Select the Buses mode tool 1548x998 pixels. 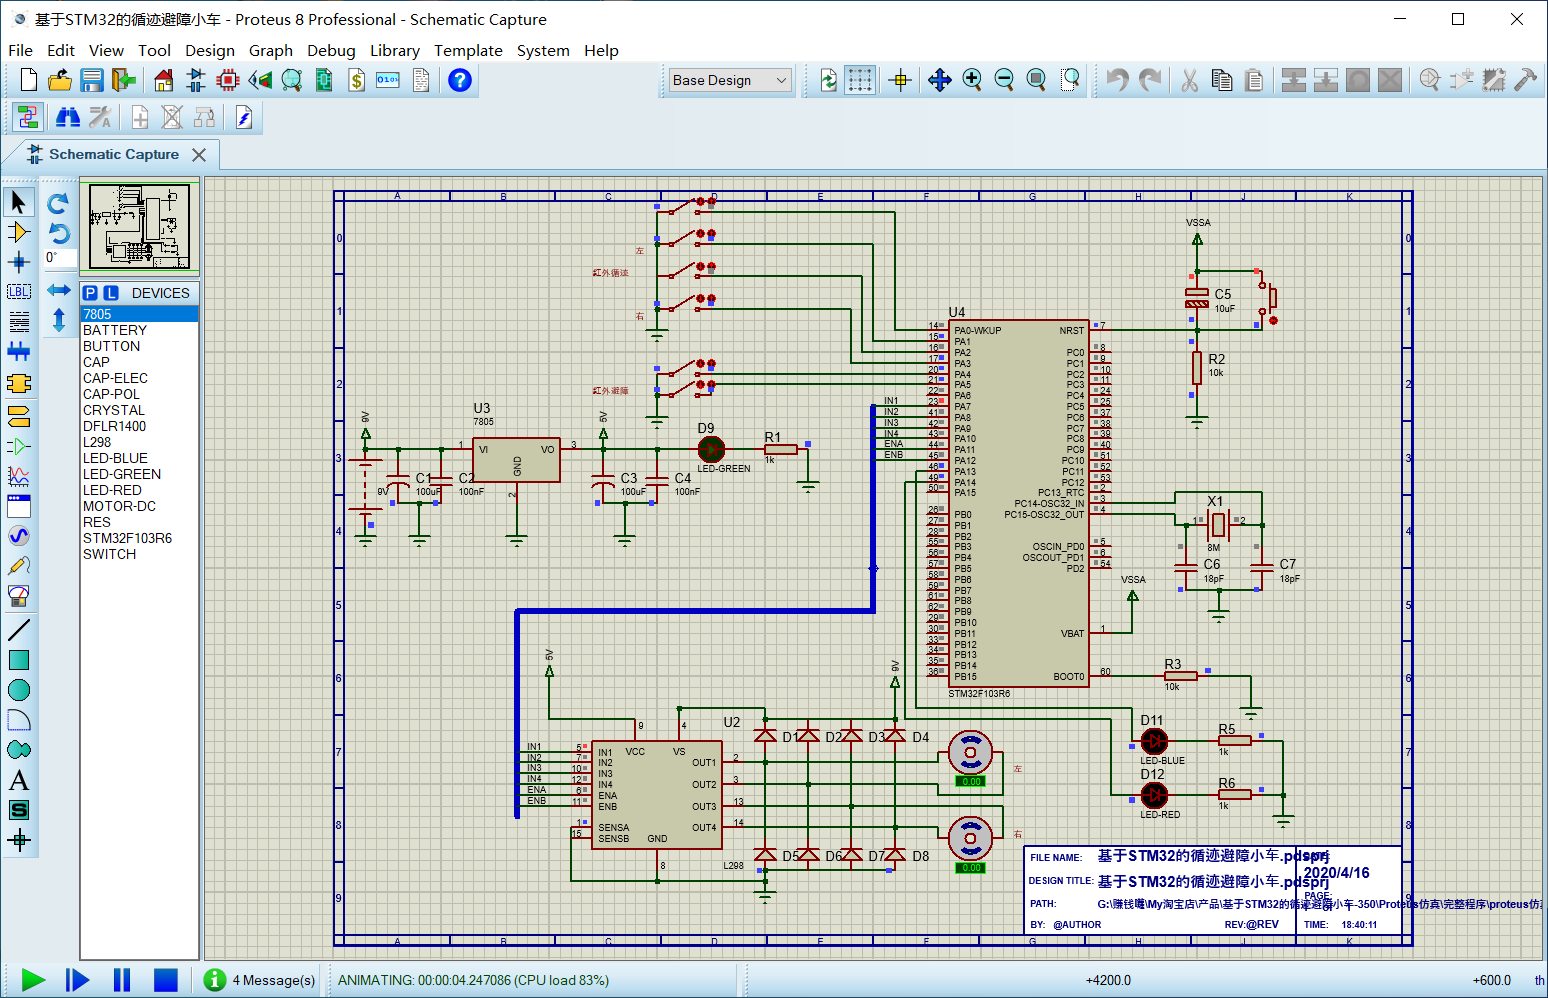coord(18,351)
